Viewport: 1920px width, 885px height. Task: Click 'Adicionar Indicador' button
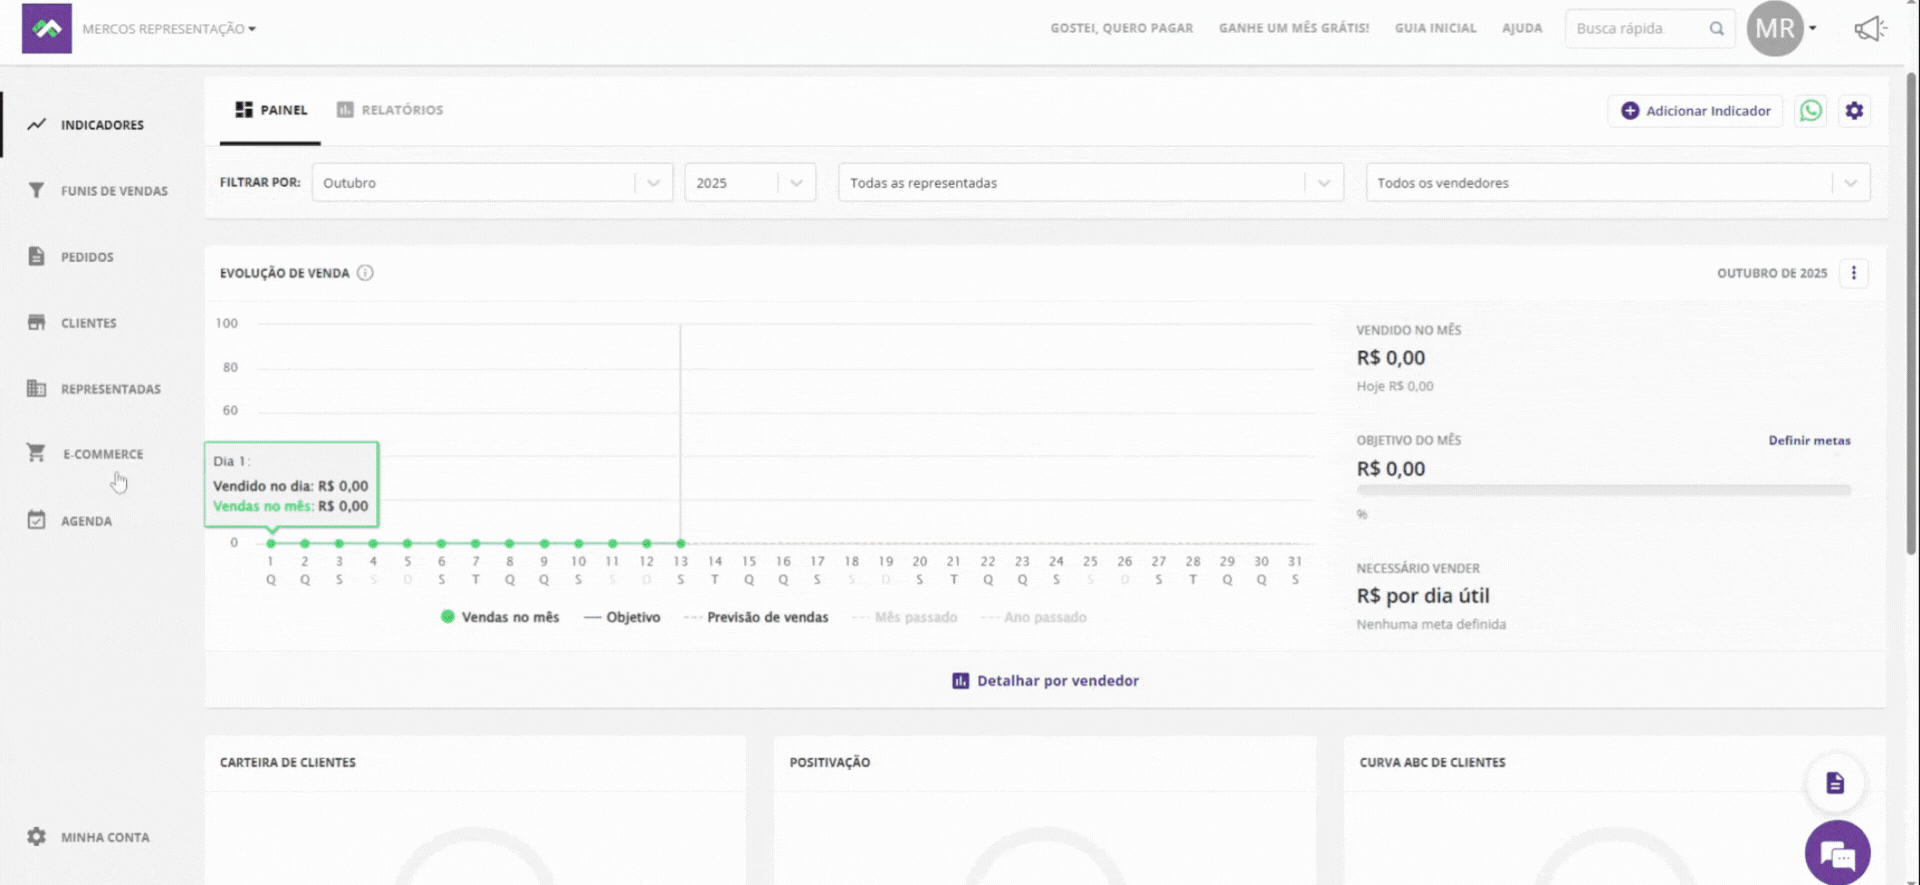(1695, 111)
